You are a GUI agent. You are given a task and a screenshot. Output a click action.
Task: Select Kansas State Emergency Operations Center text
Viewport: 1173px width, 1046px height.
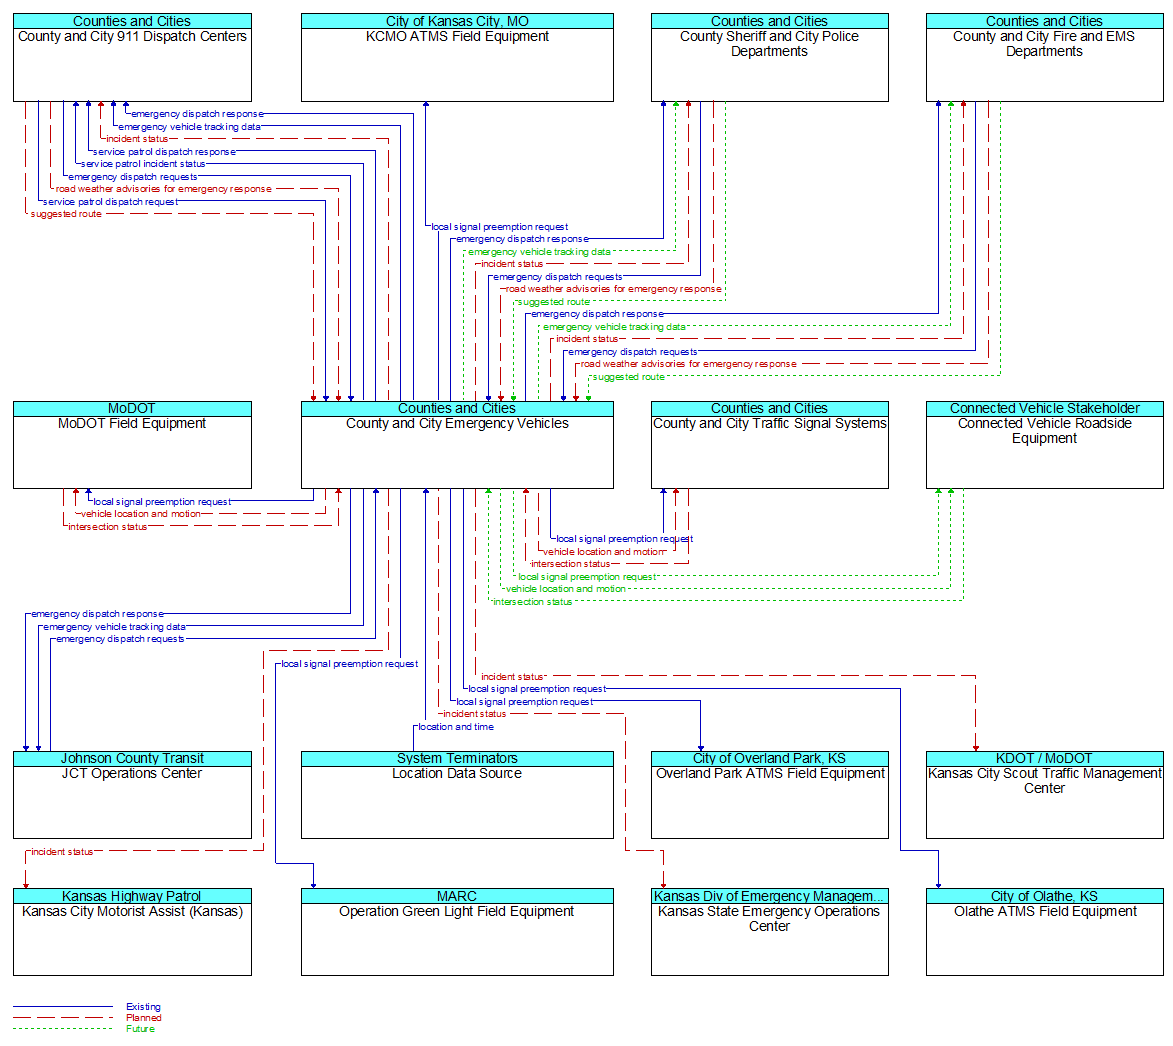[769, 919]
